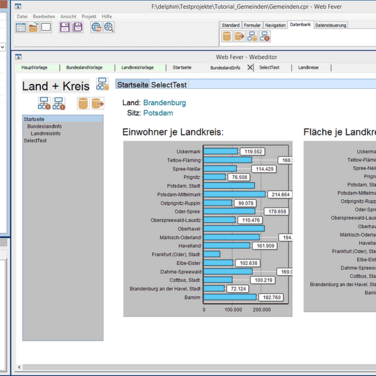Click Startseite in page navigation bar
Screen dimensions: 376x376
(133, 85)
